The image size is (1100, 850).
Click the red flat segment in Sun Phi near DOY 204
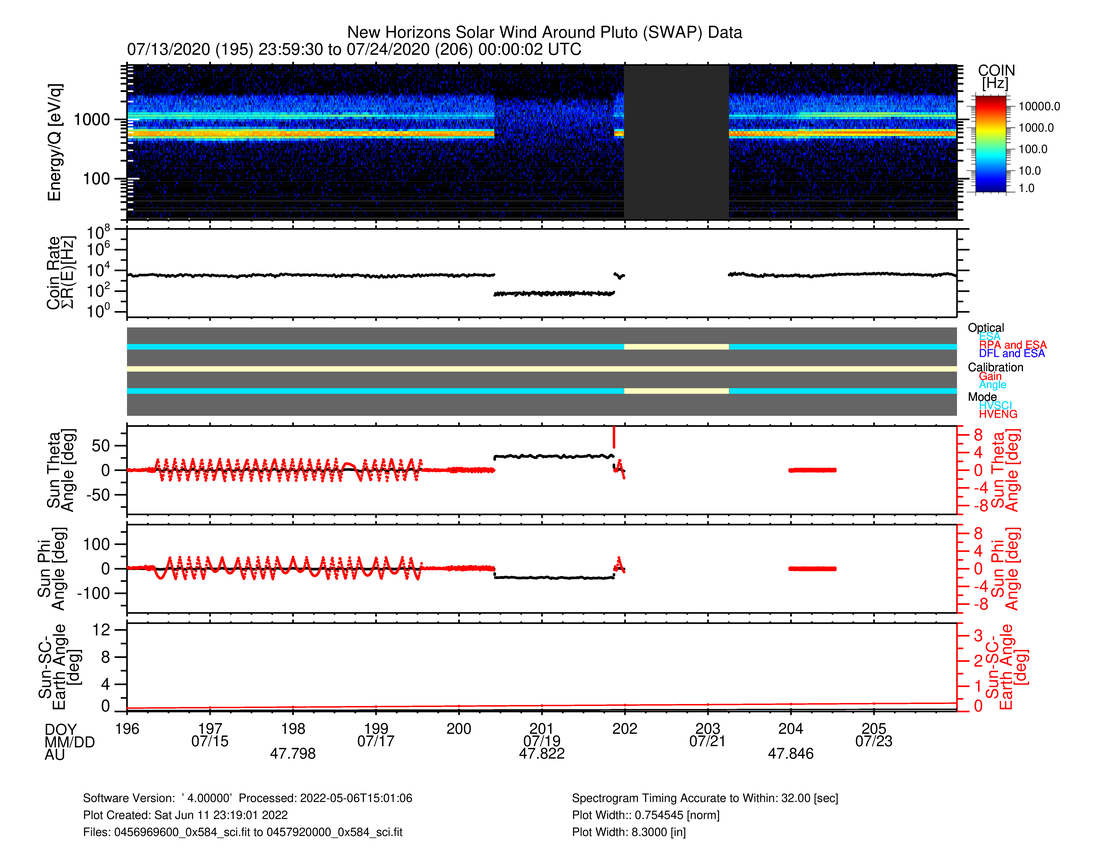812,568
